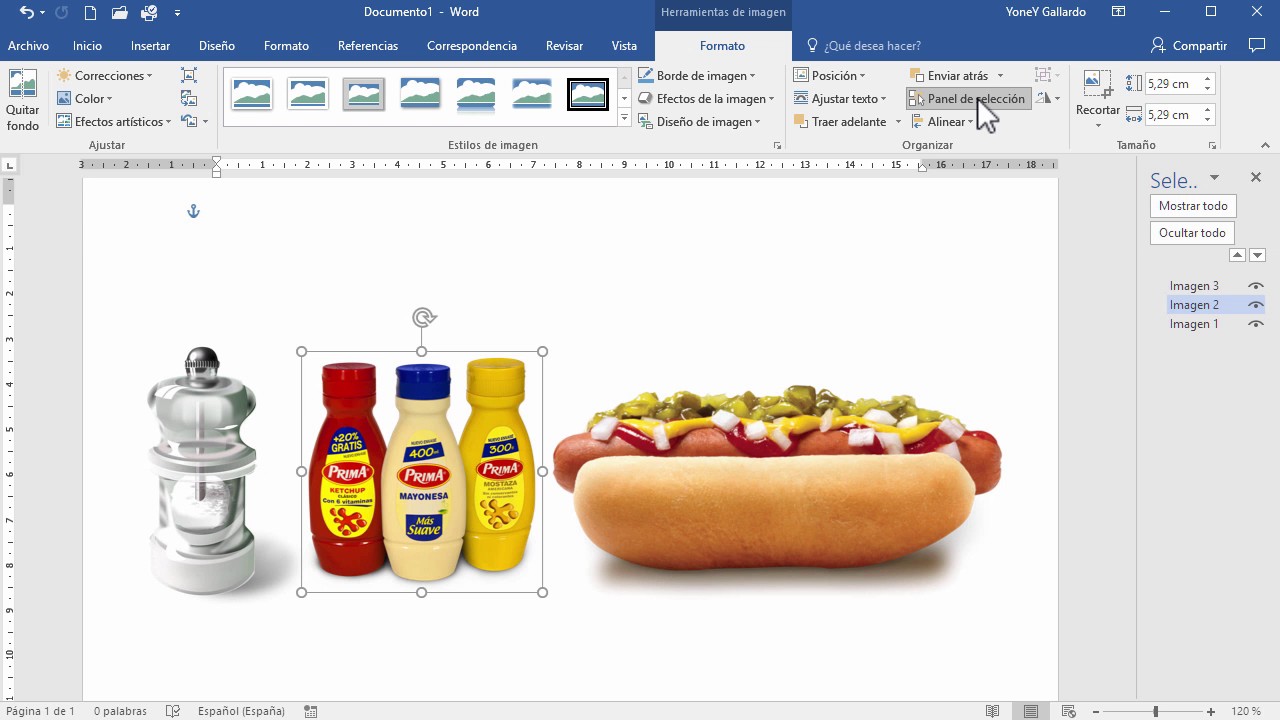The image size is (1280, 720).
Task: Switch to the Insertar ribbon tab
Action: (x=150, y=45)
